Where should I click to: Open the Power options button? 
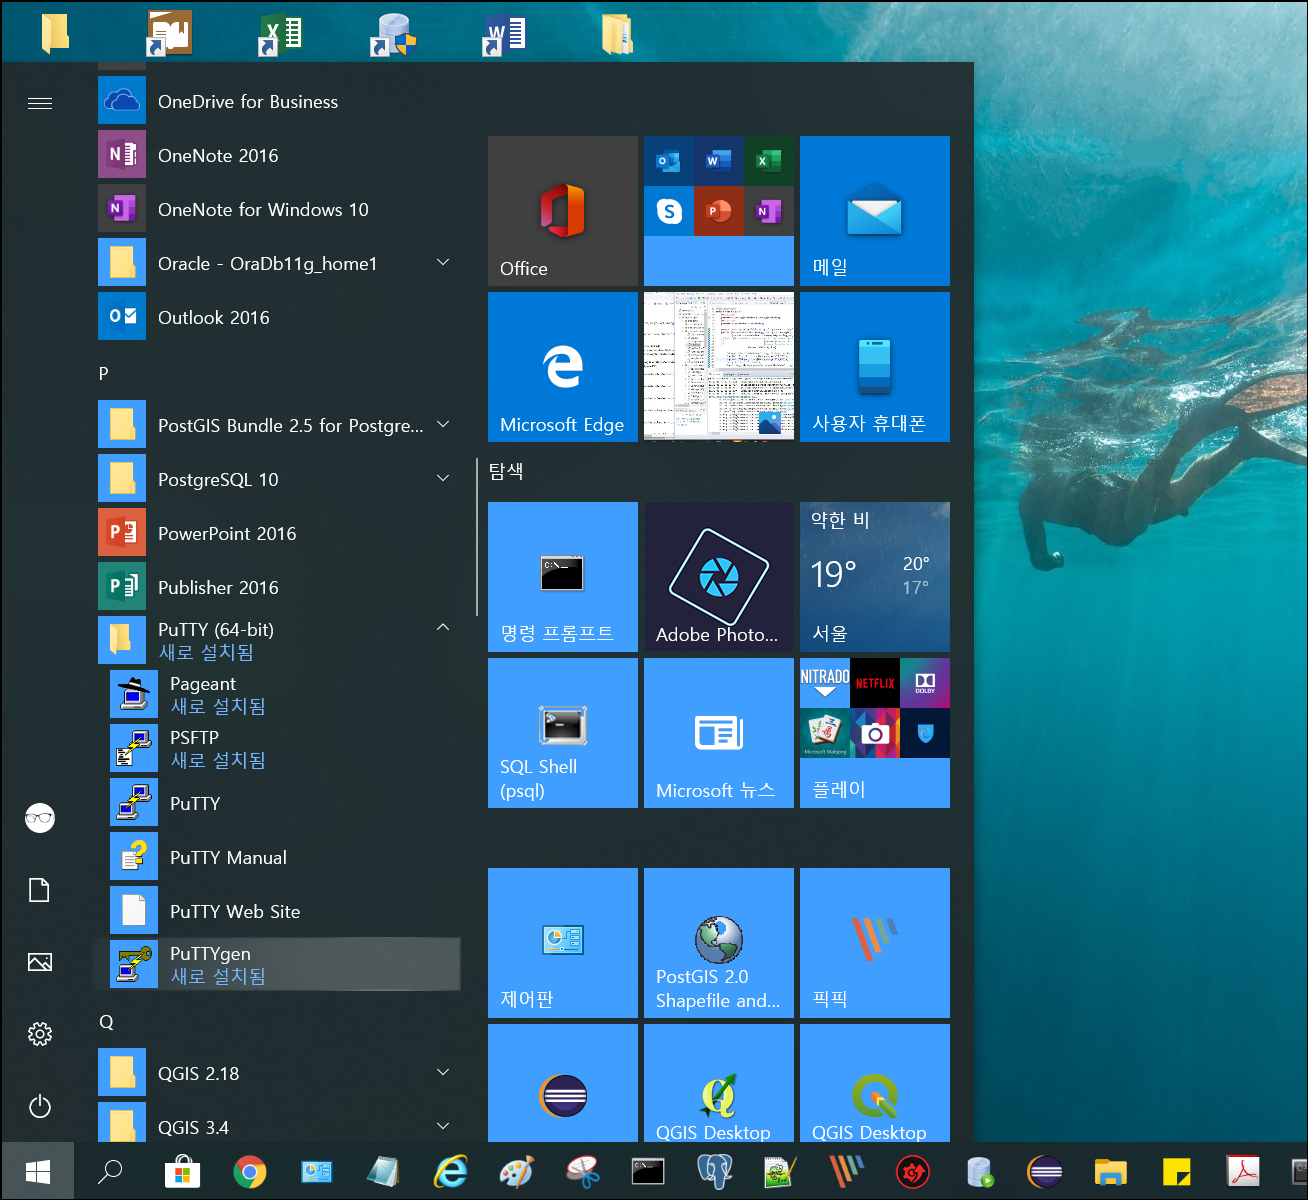tap(40, 1106)
